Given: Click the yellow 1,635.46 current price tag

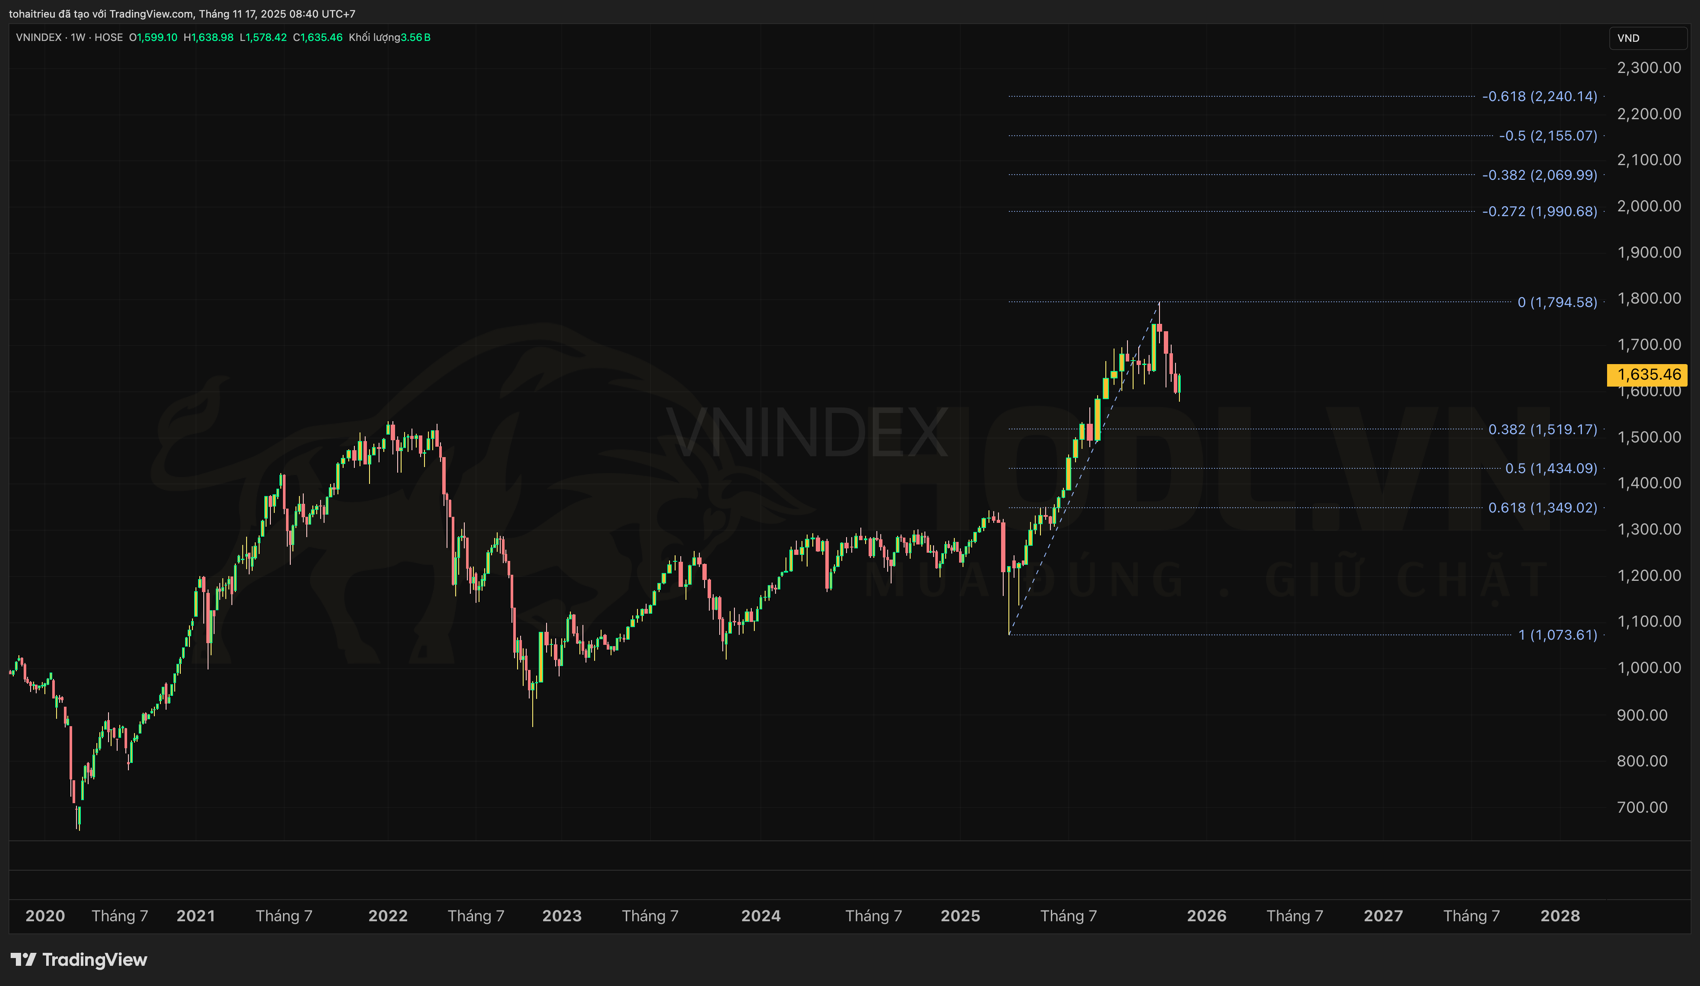Looking at the screenshot, I should pyautogui.click(x=1648, y=375).
